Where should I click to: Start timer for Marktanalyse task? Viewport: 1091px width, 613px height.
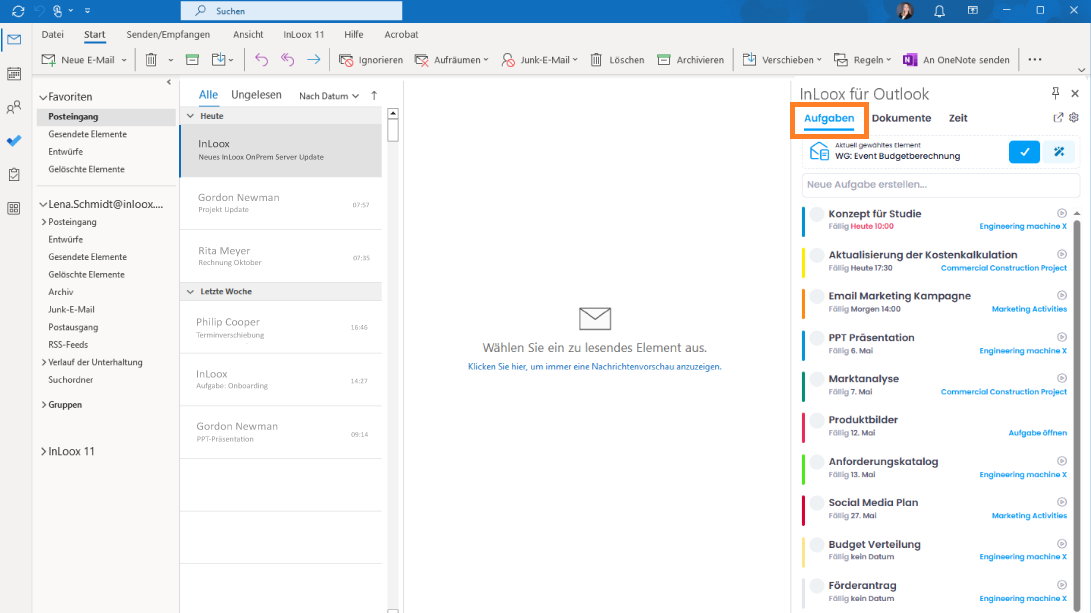tap(1062, 379)
